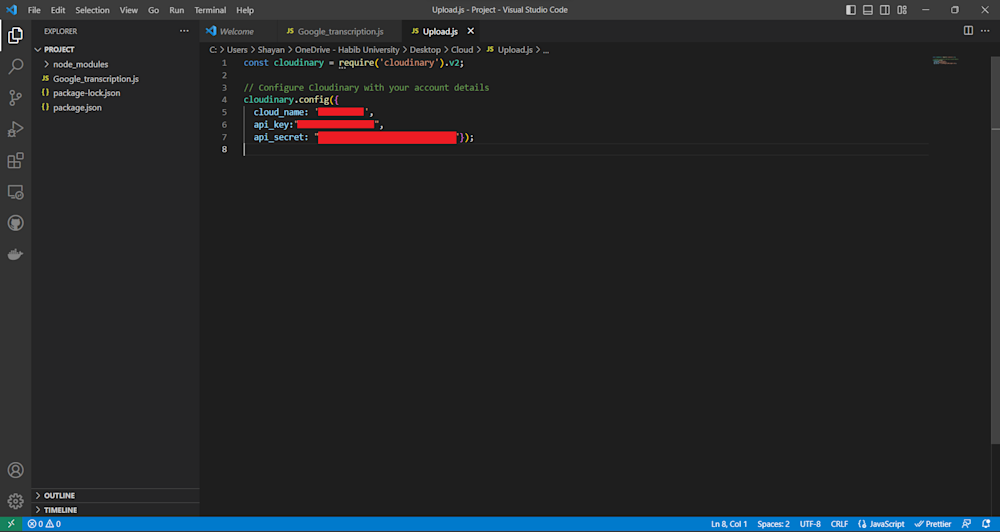1000x532 pixels.
Task: Click the Cloud breadcrumb segment
Action: tap(462, 50)
